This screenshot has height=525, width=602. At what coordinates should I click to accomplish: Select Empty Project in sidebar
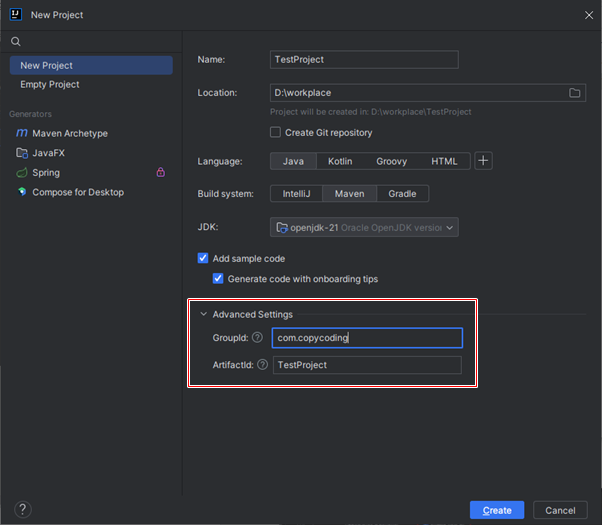(x=91, y=84)
